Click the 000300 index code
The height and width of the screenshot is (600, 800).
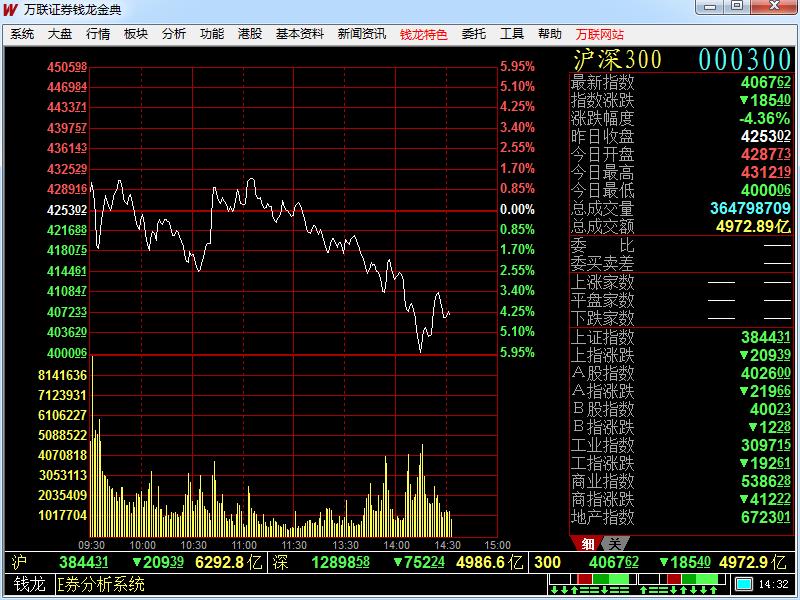coord(745,60)
